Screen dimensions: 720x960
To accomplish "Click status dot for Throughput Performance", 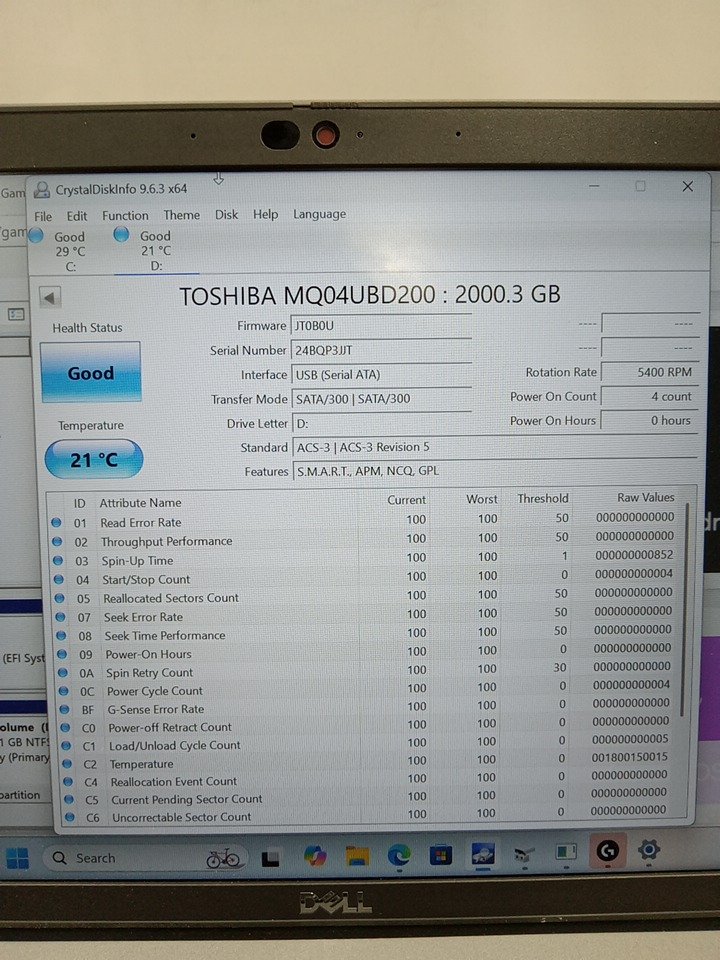I will click(57, 541).
